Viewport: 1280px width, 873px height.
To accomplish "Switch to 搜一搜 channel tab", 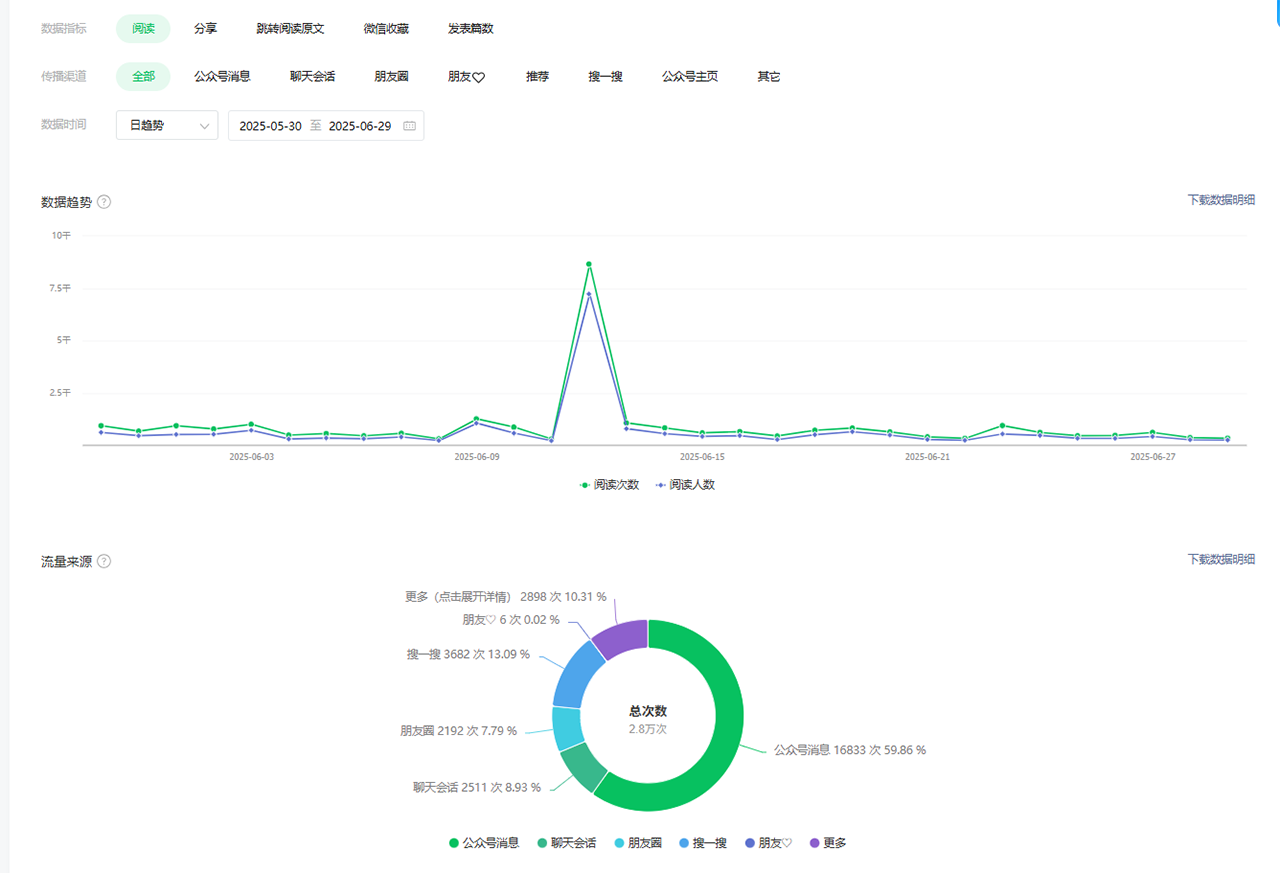I will point(605,76).
